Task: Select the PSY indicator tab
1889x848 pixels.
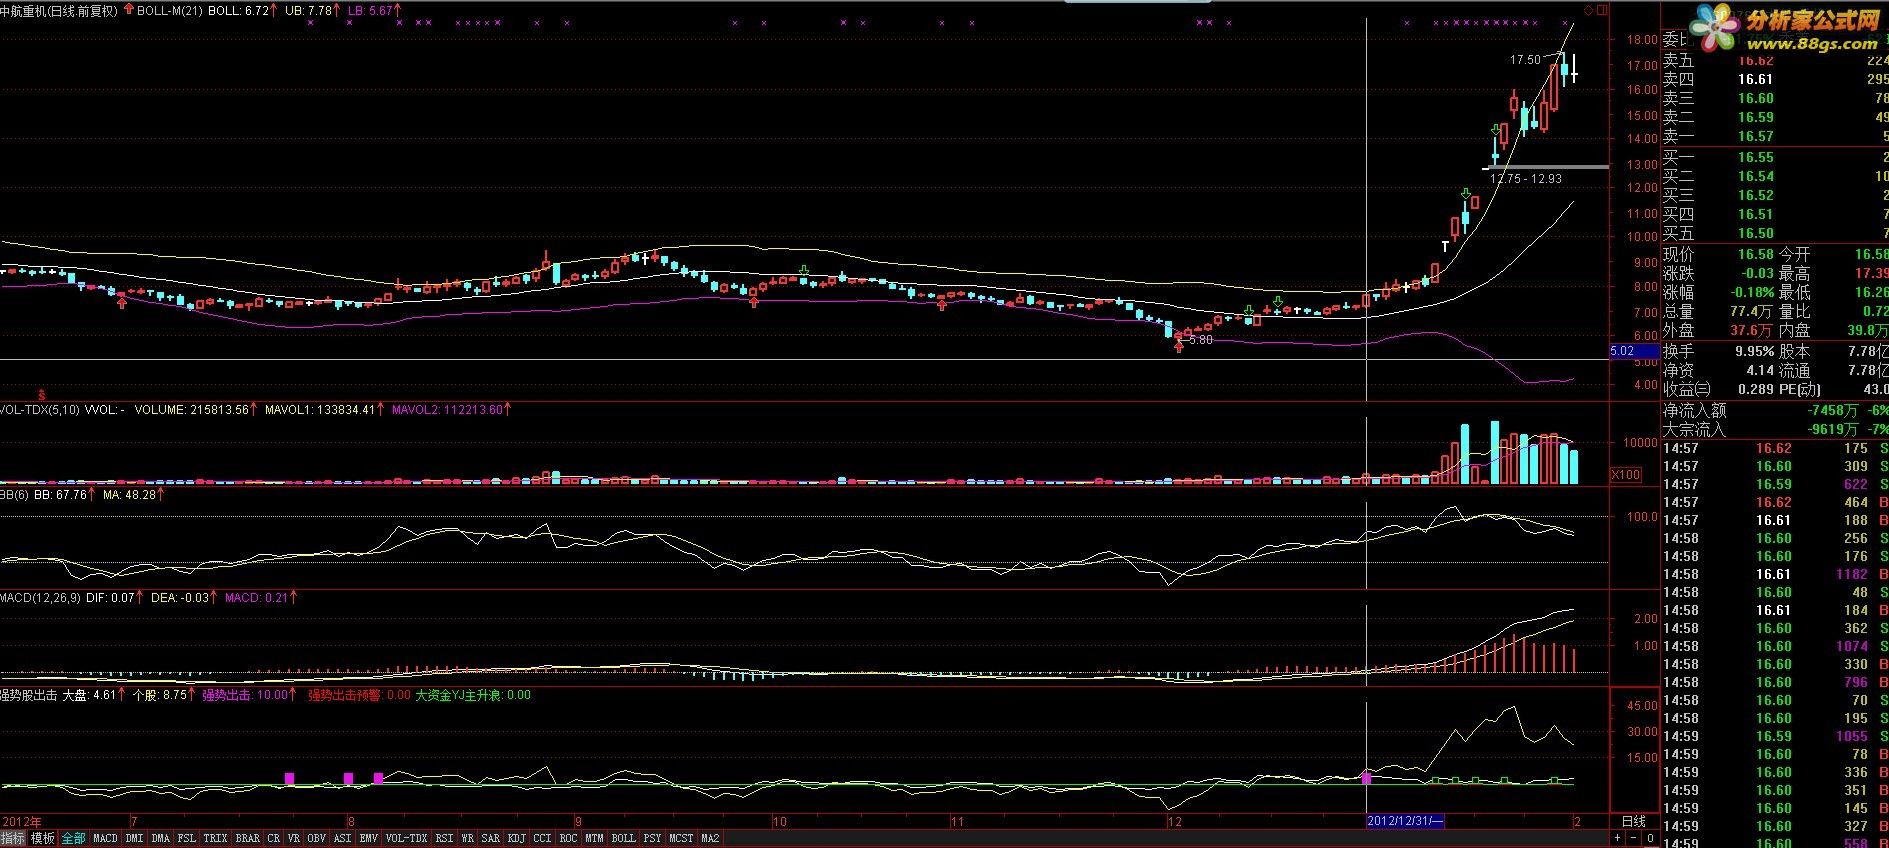Action: [652, 838]
